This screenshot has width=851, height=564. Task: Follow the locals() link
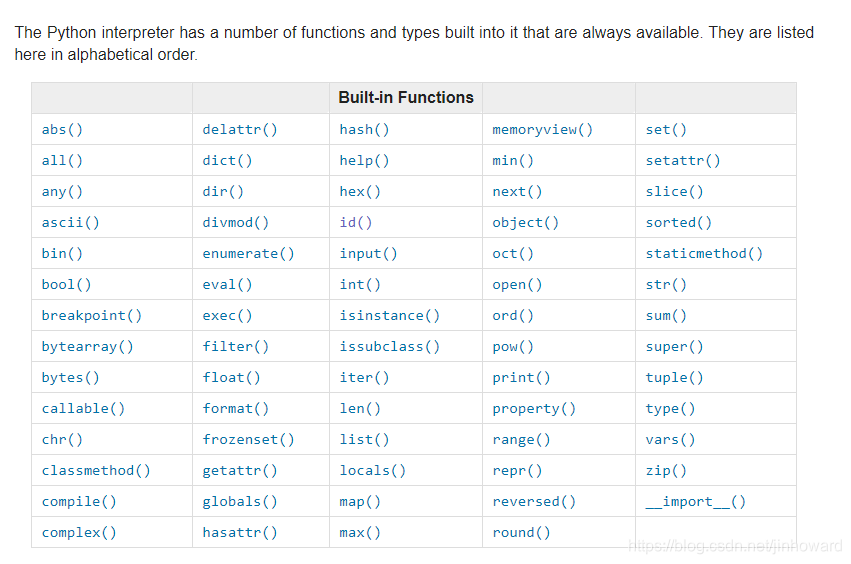(373, 470)
